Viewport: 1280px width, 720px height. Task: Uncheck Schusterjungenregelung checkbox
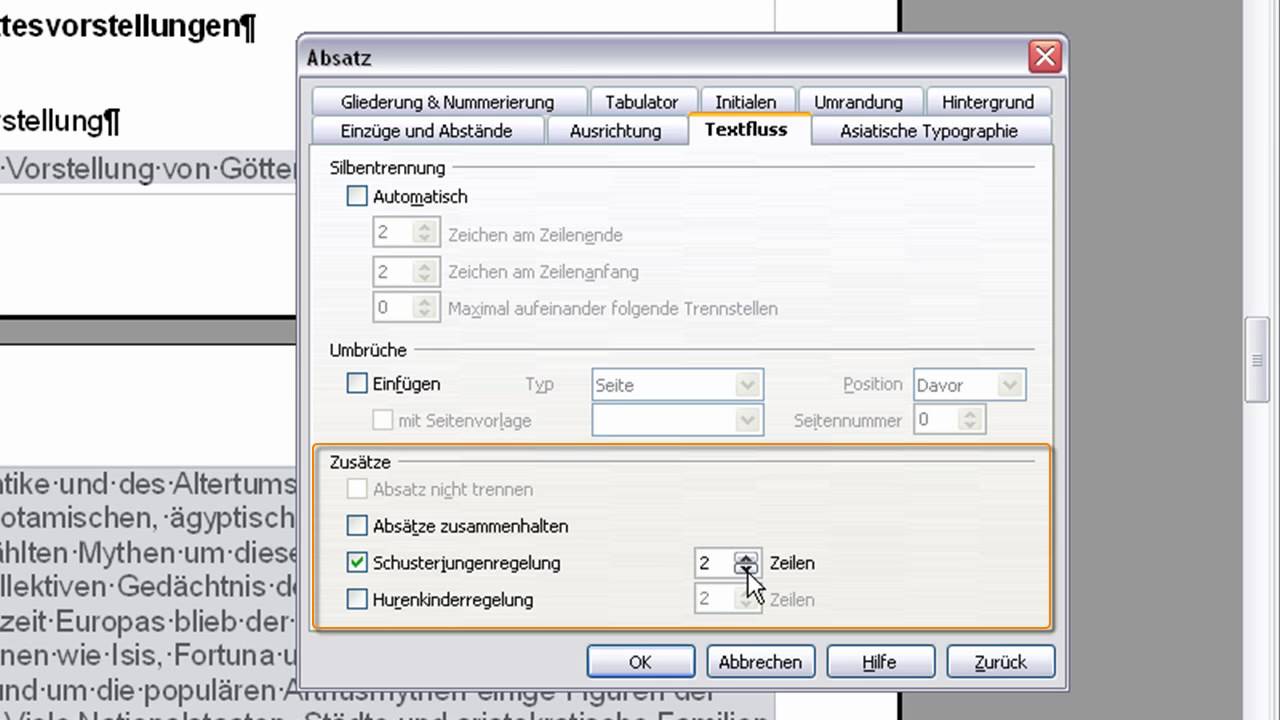(x=357, y=562)
